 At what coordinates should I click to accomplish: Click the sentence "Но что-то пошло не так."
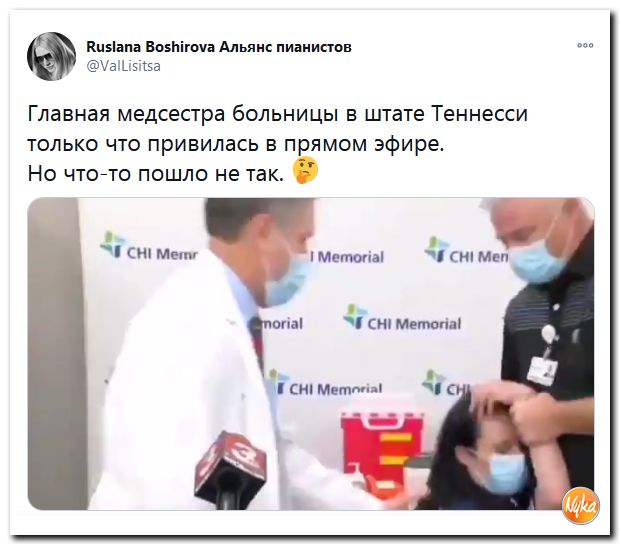click(156, 173)
